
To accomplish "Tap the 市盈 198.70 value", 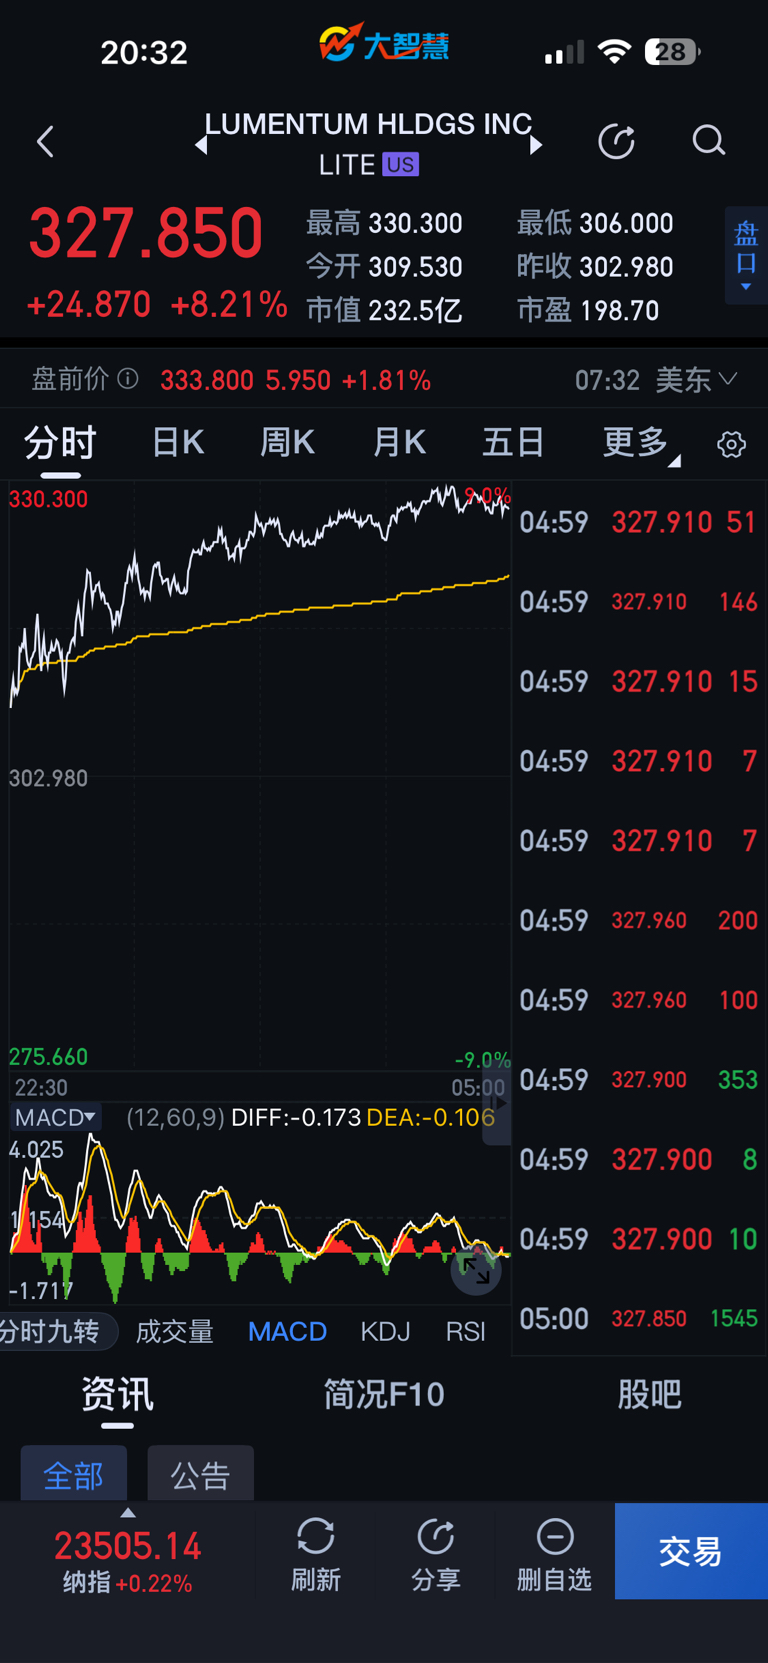I will pyautogui.click(x=619, y=311).
